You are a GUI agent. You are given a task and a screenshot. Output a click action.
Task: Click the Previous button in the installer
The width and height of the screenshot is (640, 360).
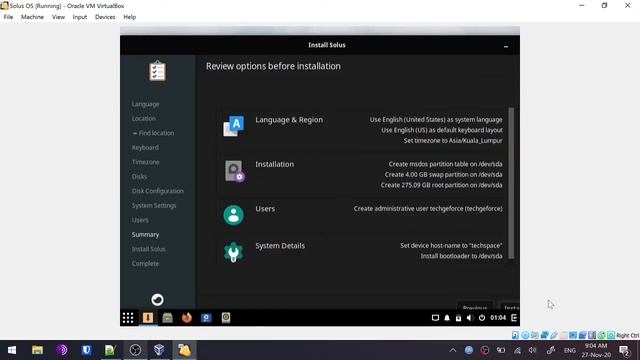coord(475,307)
